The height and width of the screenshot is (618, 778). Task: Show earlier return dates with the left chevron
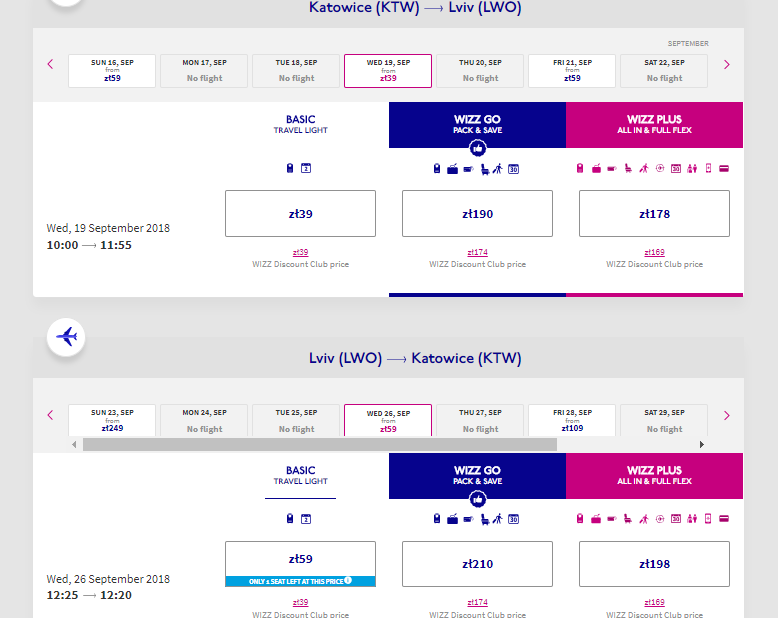point(50,415)
